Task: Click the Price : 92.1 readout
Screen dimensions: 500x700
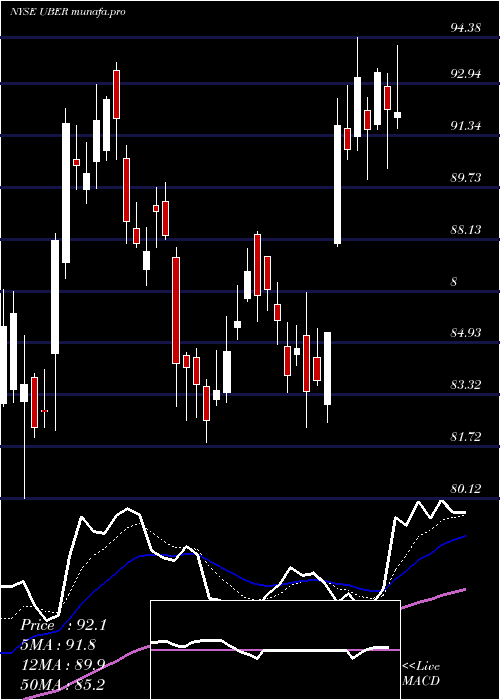Action: click(x=63, y=625)
